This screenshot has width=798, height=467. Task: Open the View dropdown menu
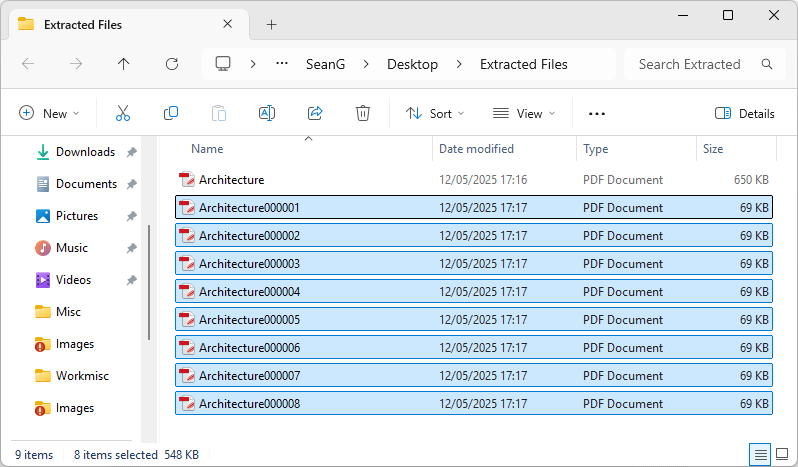(524, 113)
